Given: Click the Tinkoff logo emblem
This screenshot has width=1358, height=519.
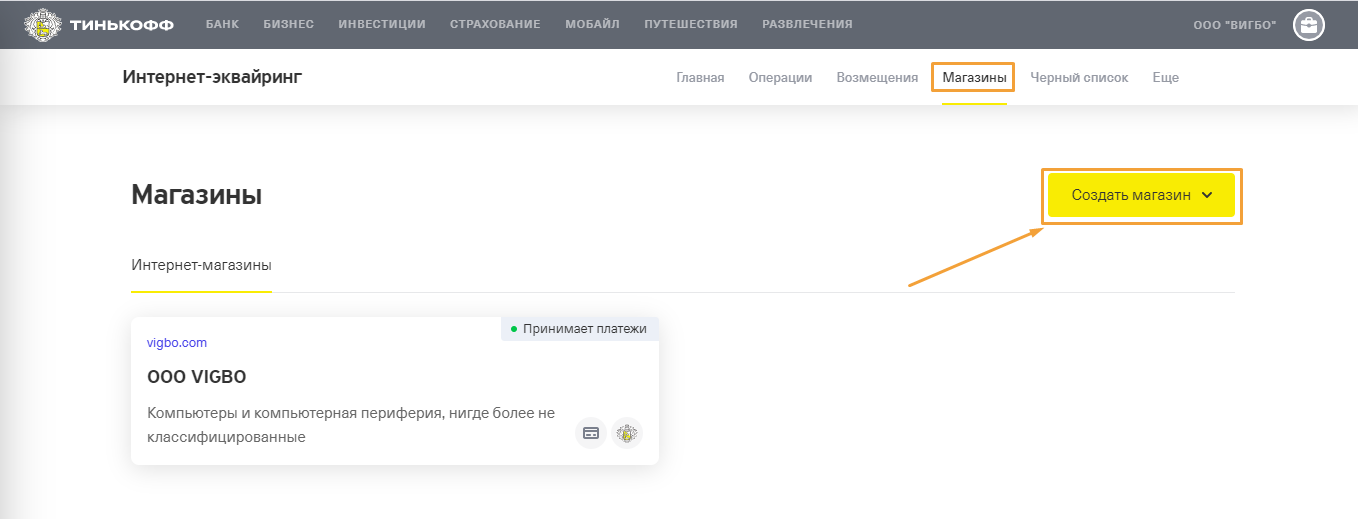Looking at the screenshot, I should 43,24.
